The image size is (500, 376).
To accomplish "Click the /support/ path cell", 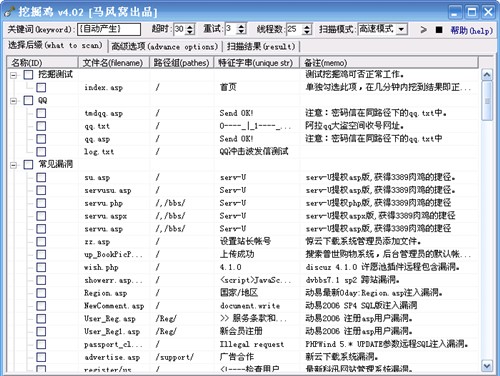I will click(x=174, y=357).
